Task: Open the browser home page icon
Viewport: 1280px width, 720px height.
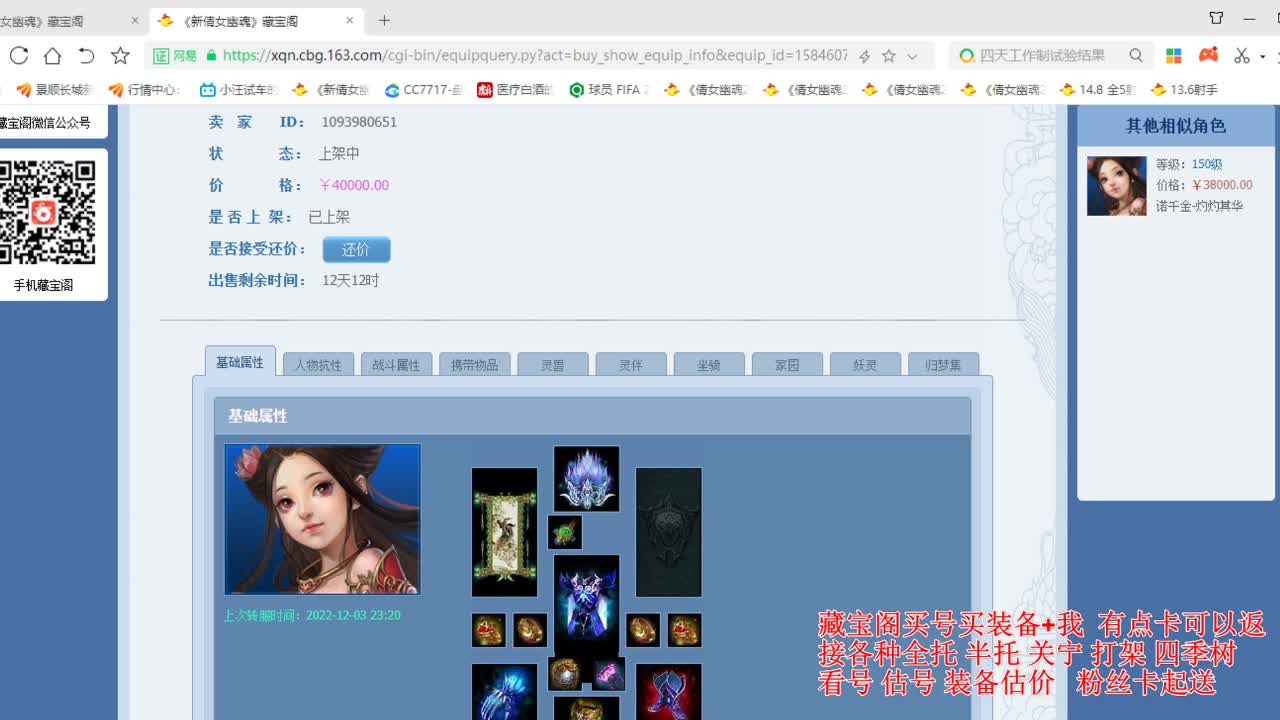Action: pos(52,56)
